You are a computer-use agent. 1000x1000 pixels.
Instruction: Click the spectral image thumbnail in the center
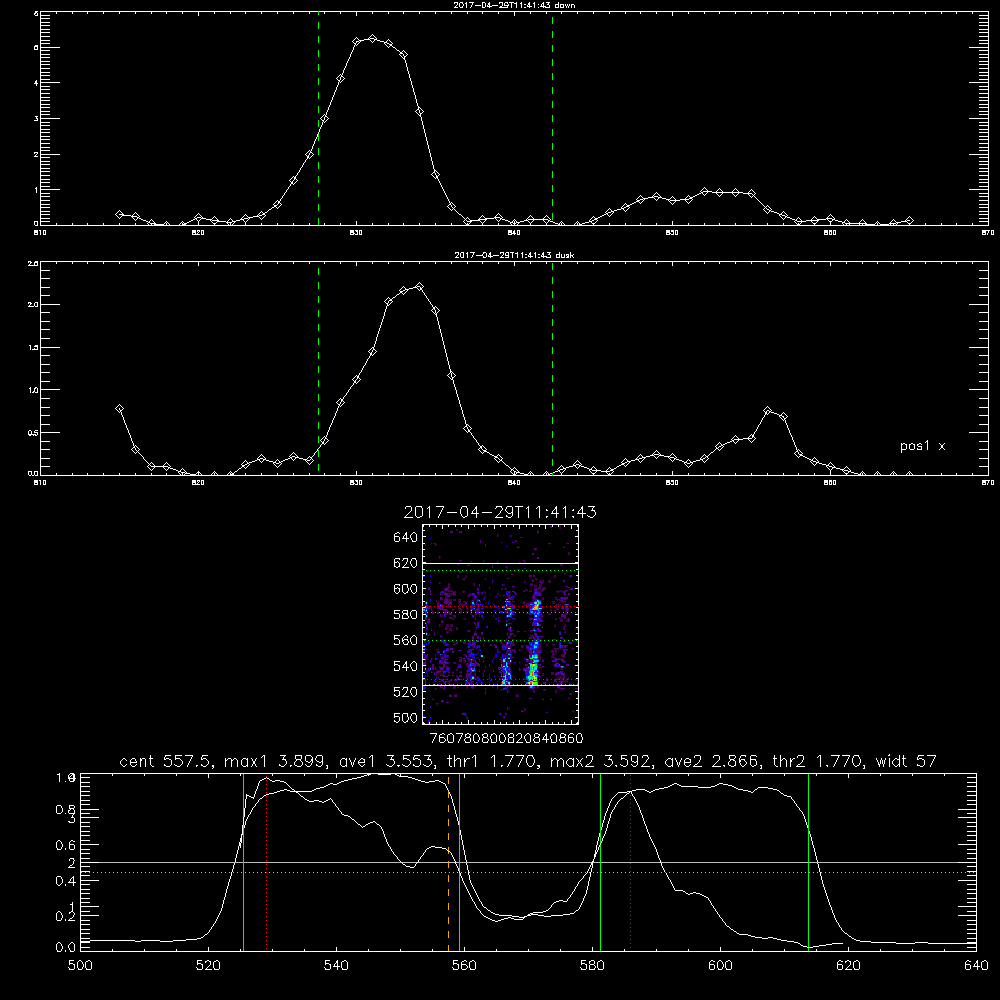(x=501, y=624)
